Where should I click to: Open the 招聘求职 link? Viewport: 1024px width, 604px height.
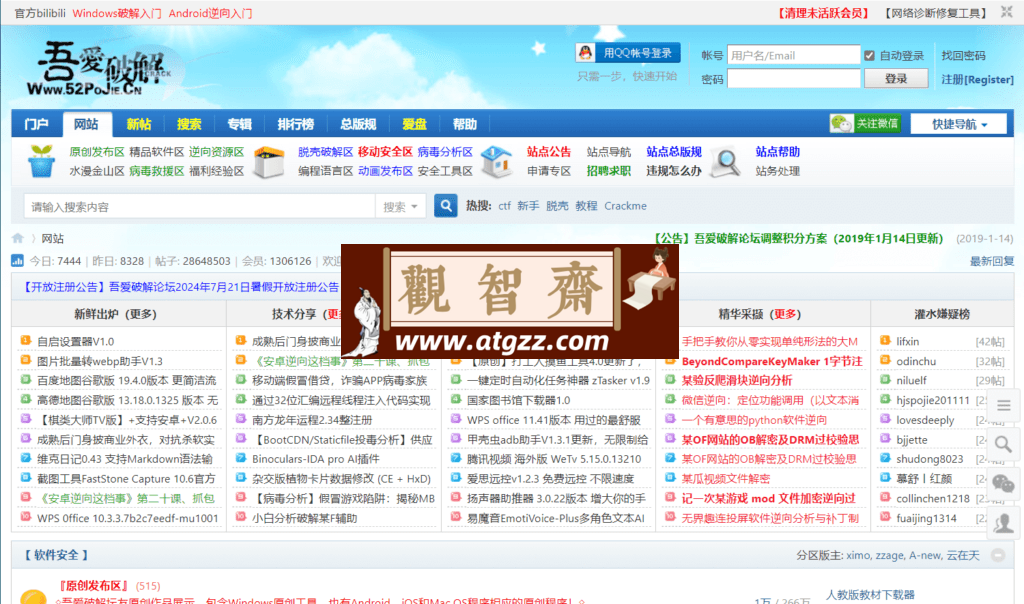click(609, 171)
